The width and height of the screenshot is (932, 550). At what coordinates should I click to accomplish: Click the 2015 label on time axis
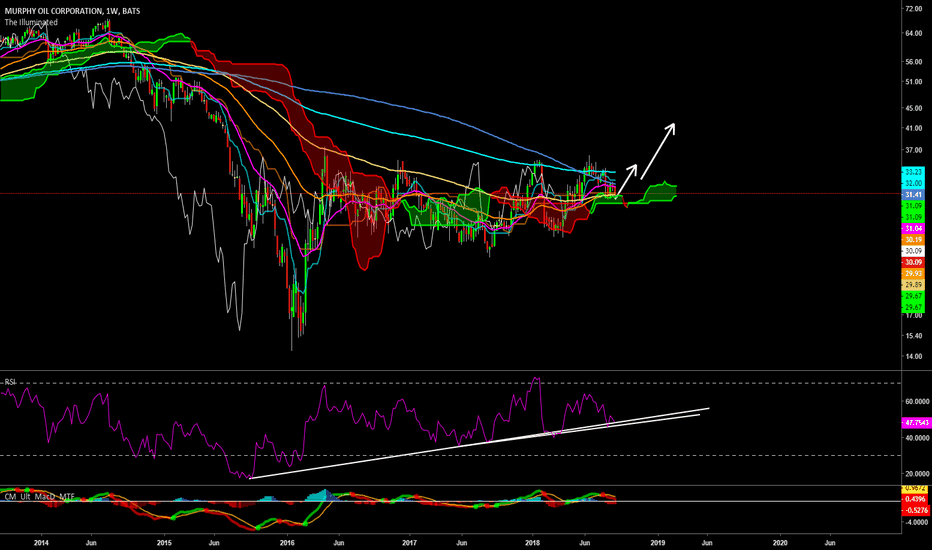click(164, 543)
